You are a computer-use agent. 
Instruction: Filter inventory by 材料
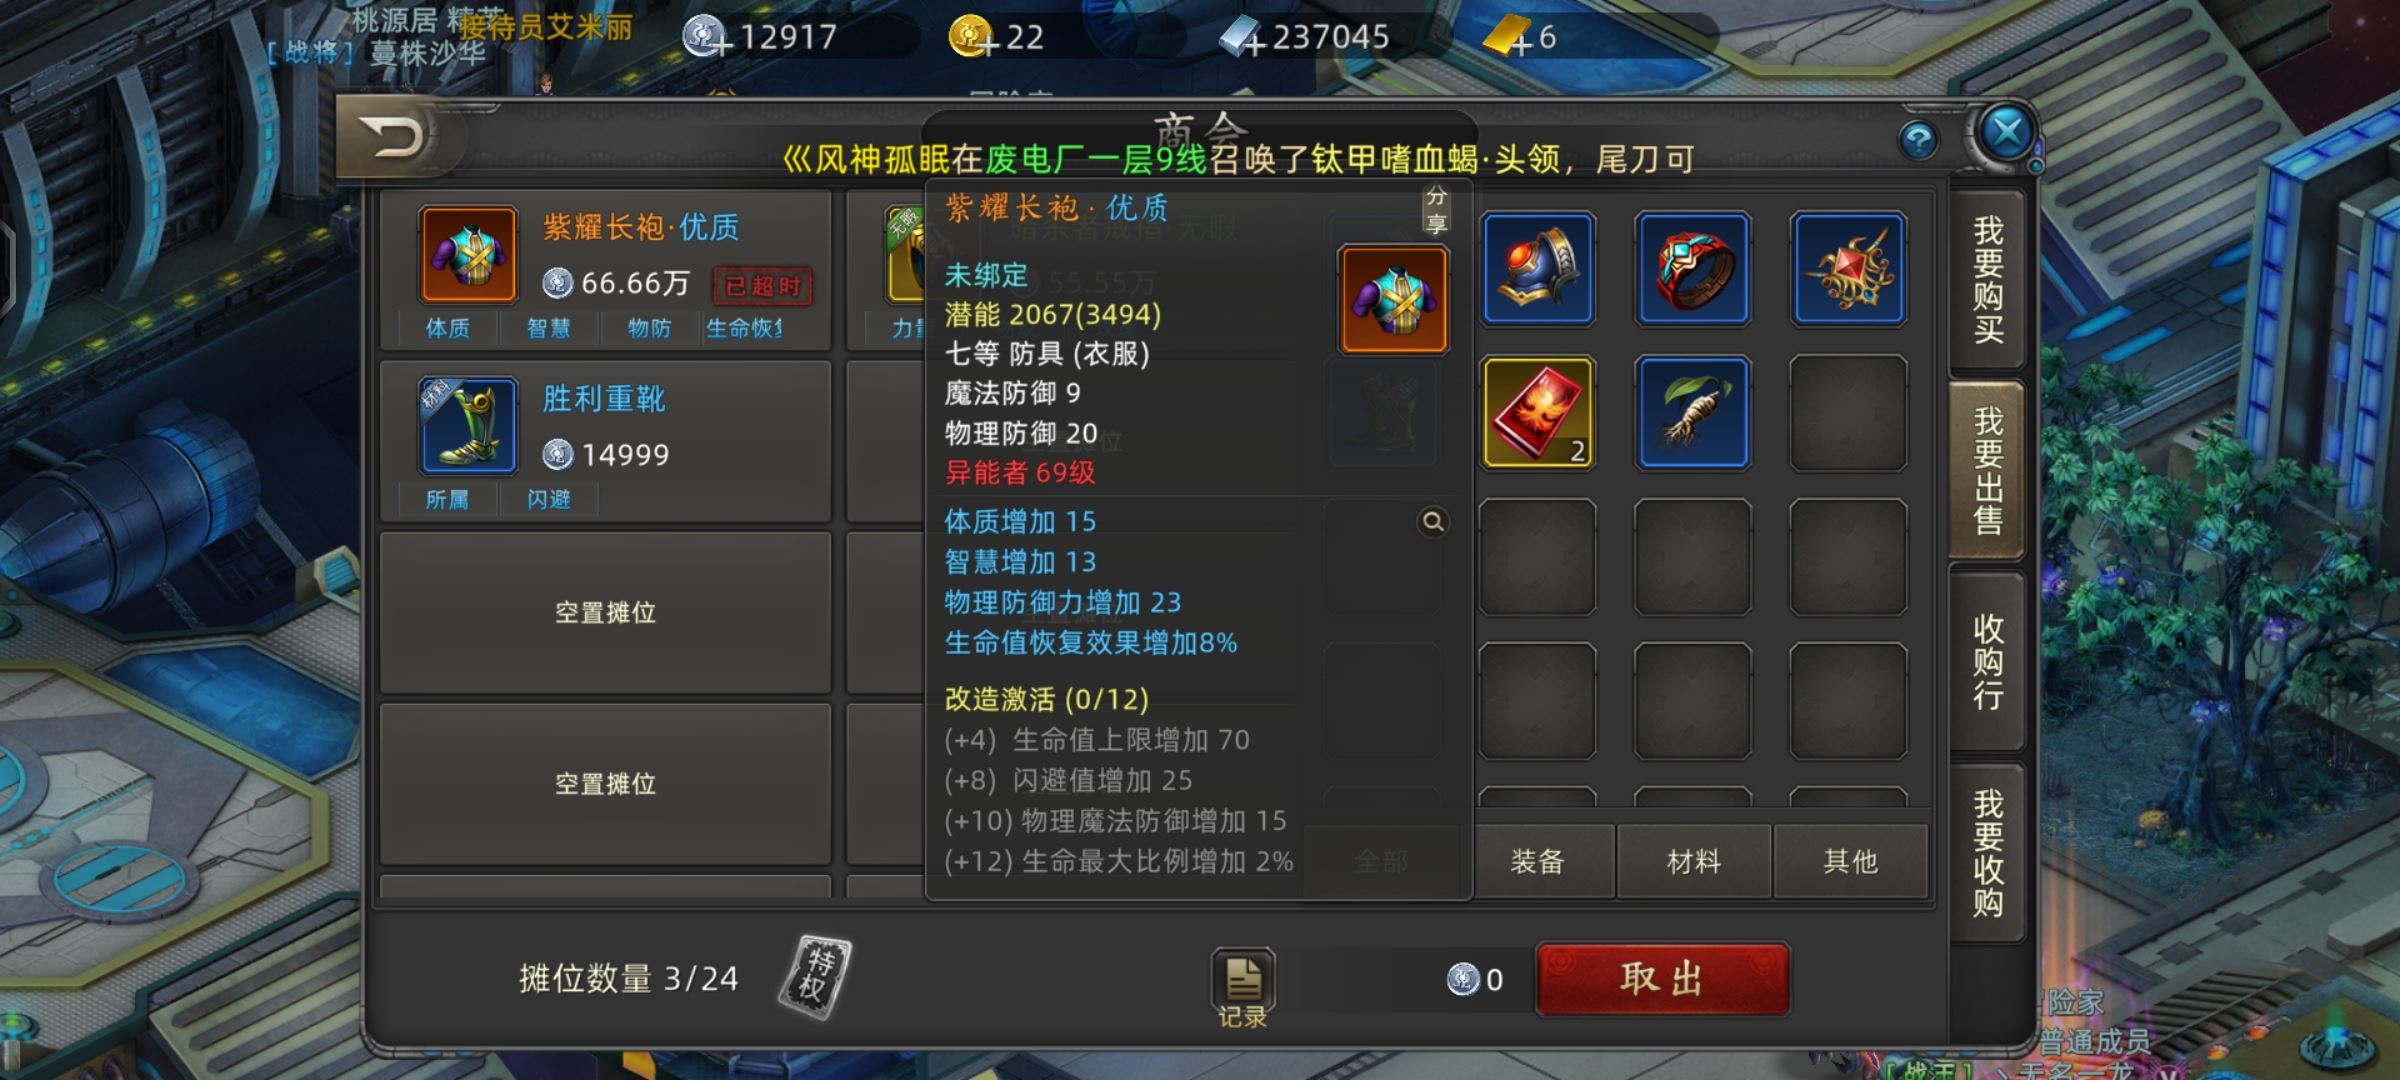1694,861
